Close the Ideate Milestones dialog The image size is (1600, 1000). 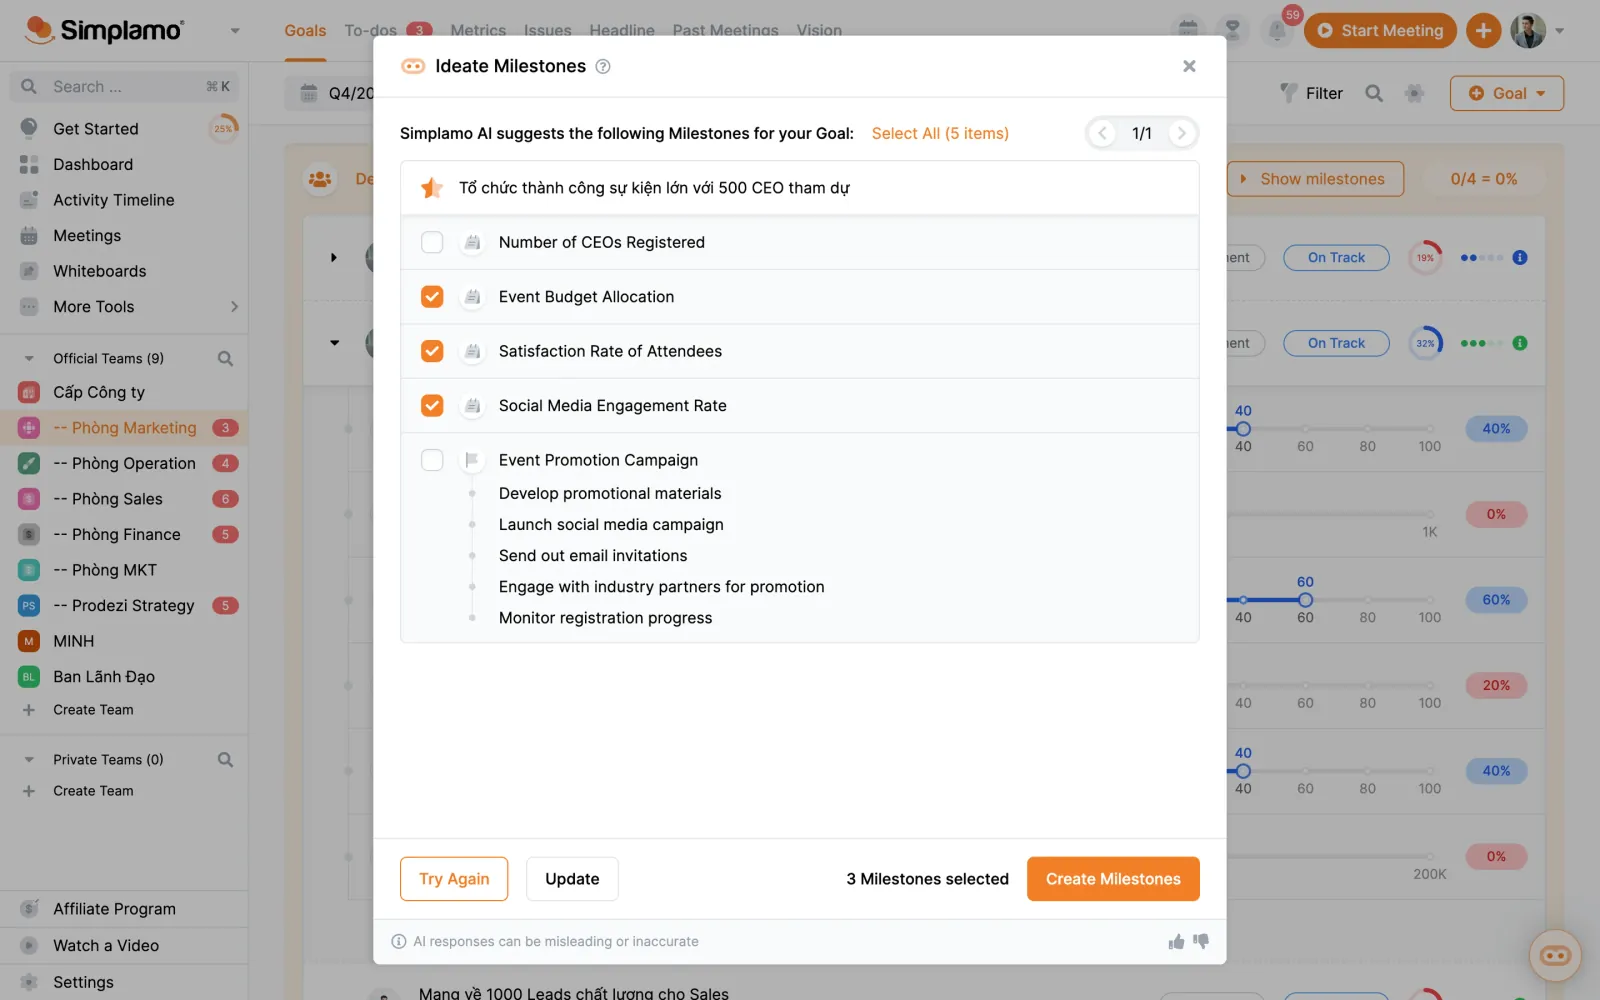click(1189, 66)
